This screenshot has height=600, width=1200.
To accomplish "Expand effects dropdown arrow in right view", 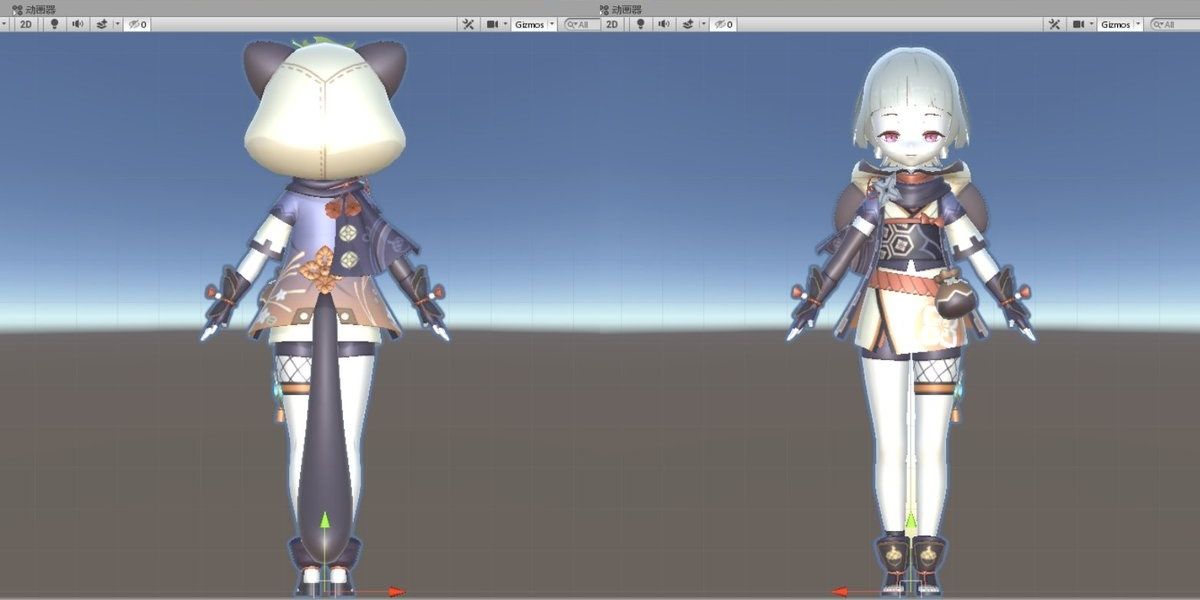I will click(x=704, y=24).
